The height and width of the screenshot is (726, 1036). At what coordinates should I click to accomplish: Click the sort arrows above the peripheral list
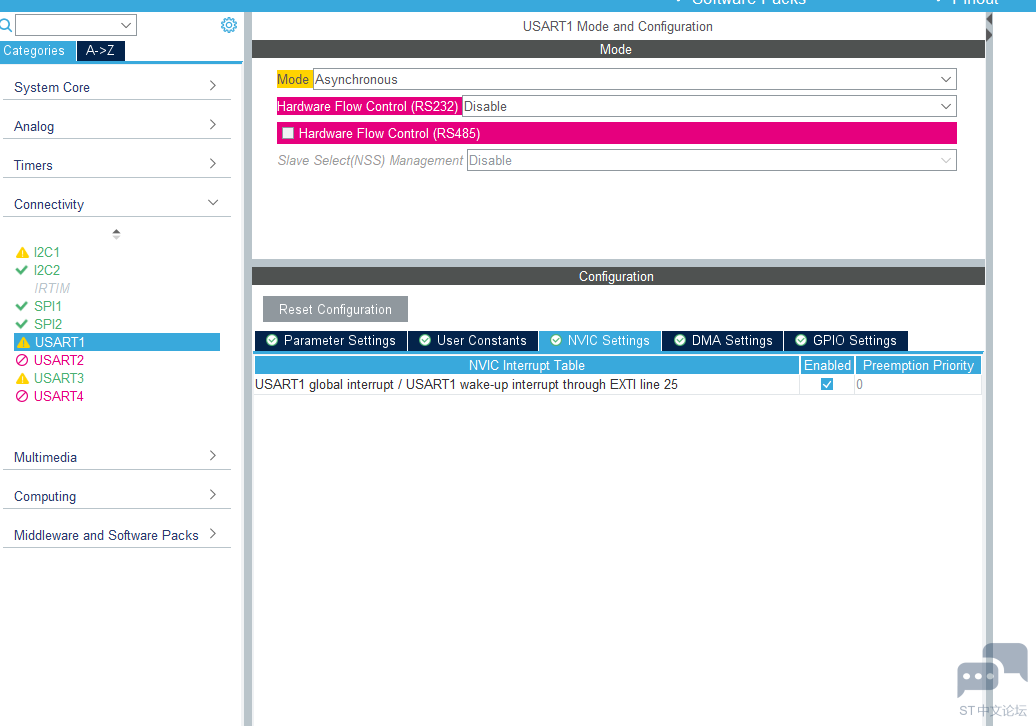pos(116,234)
